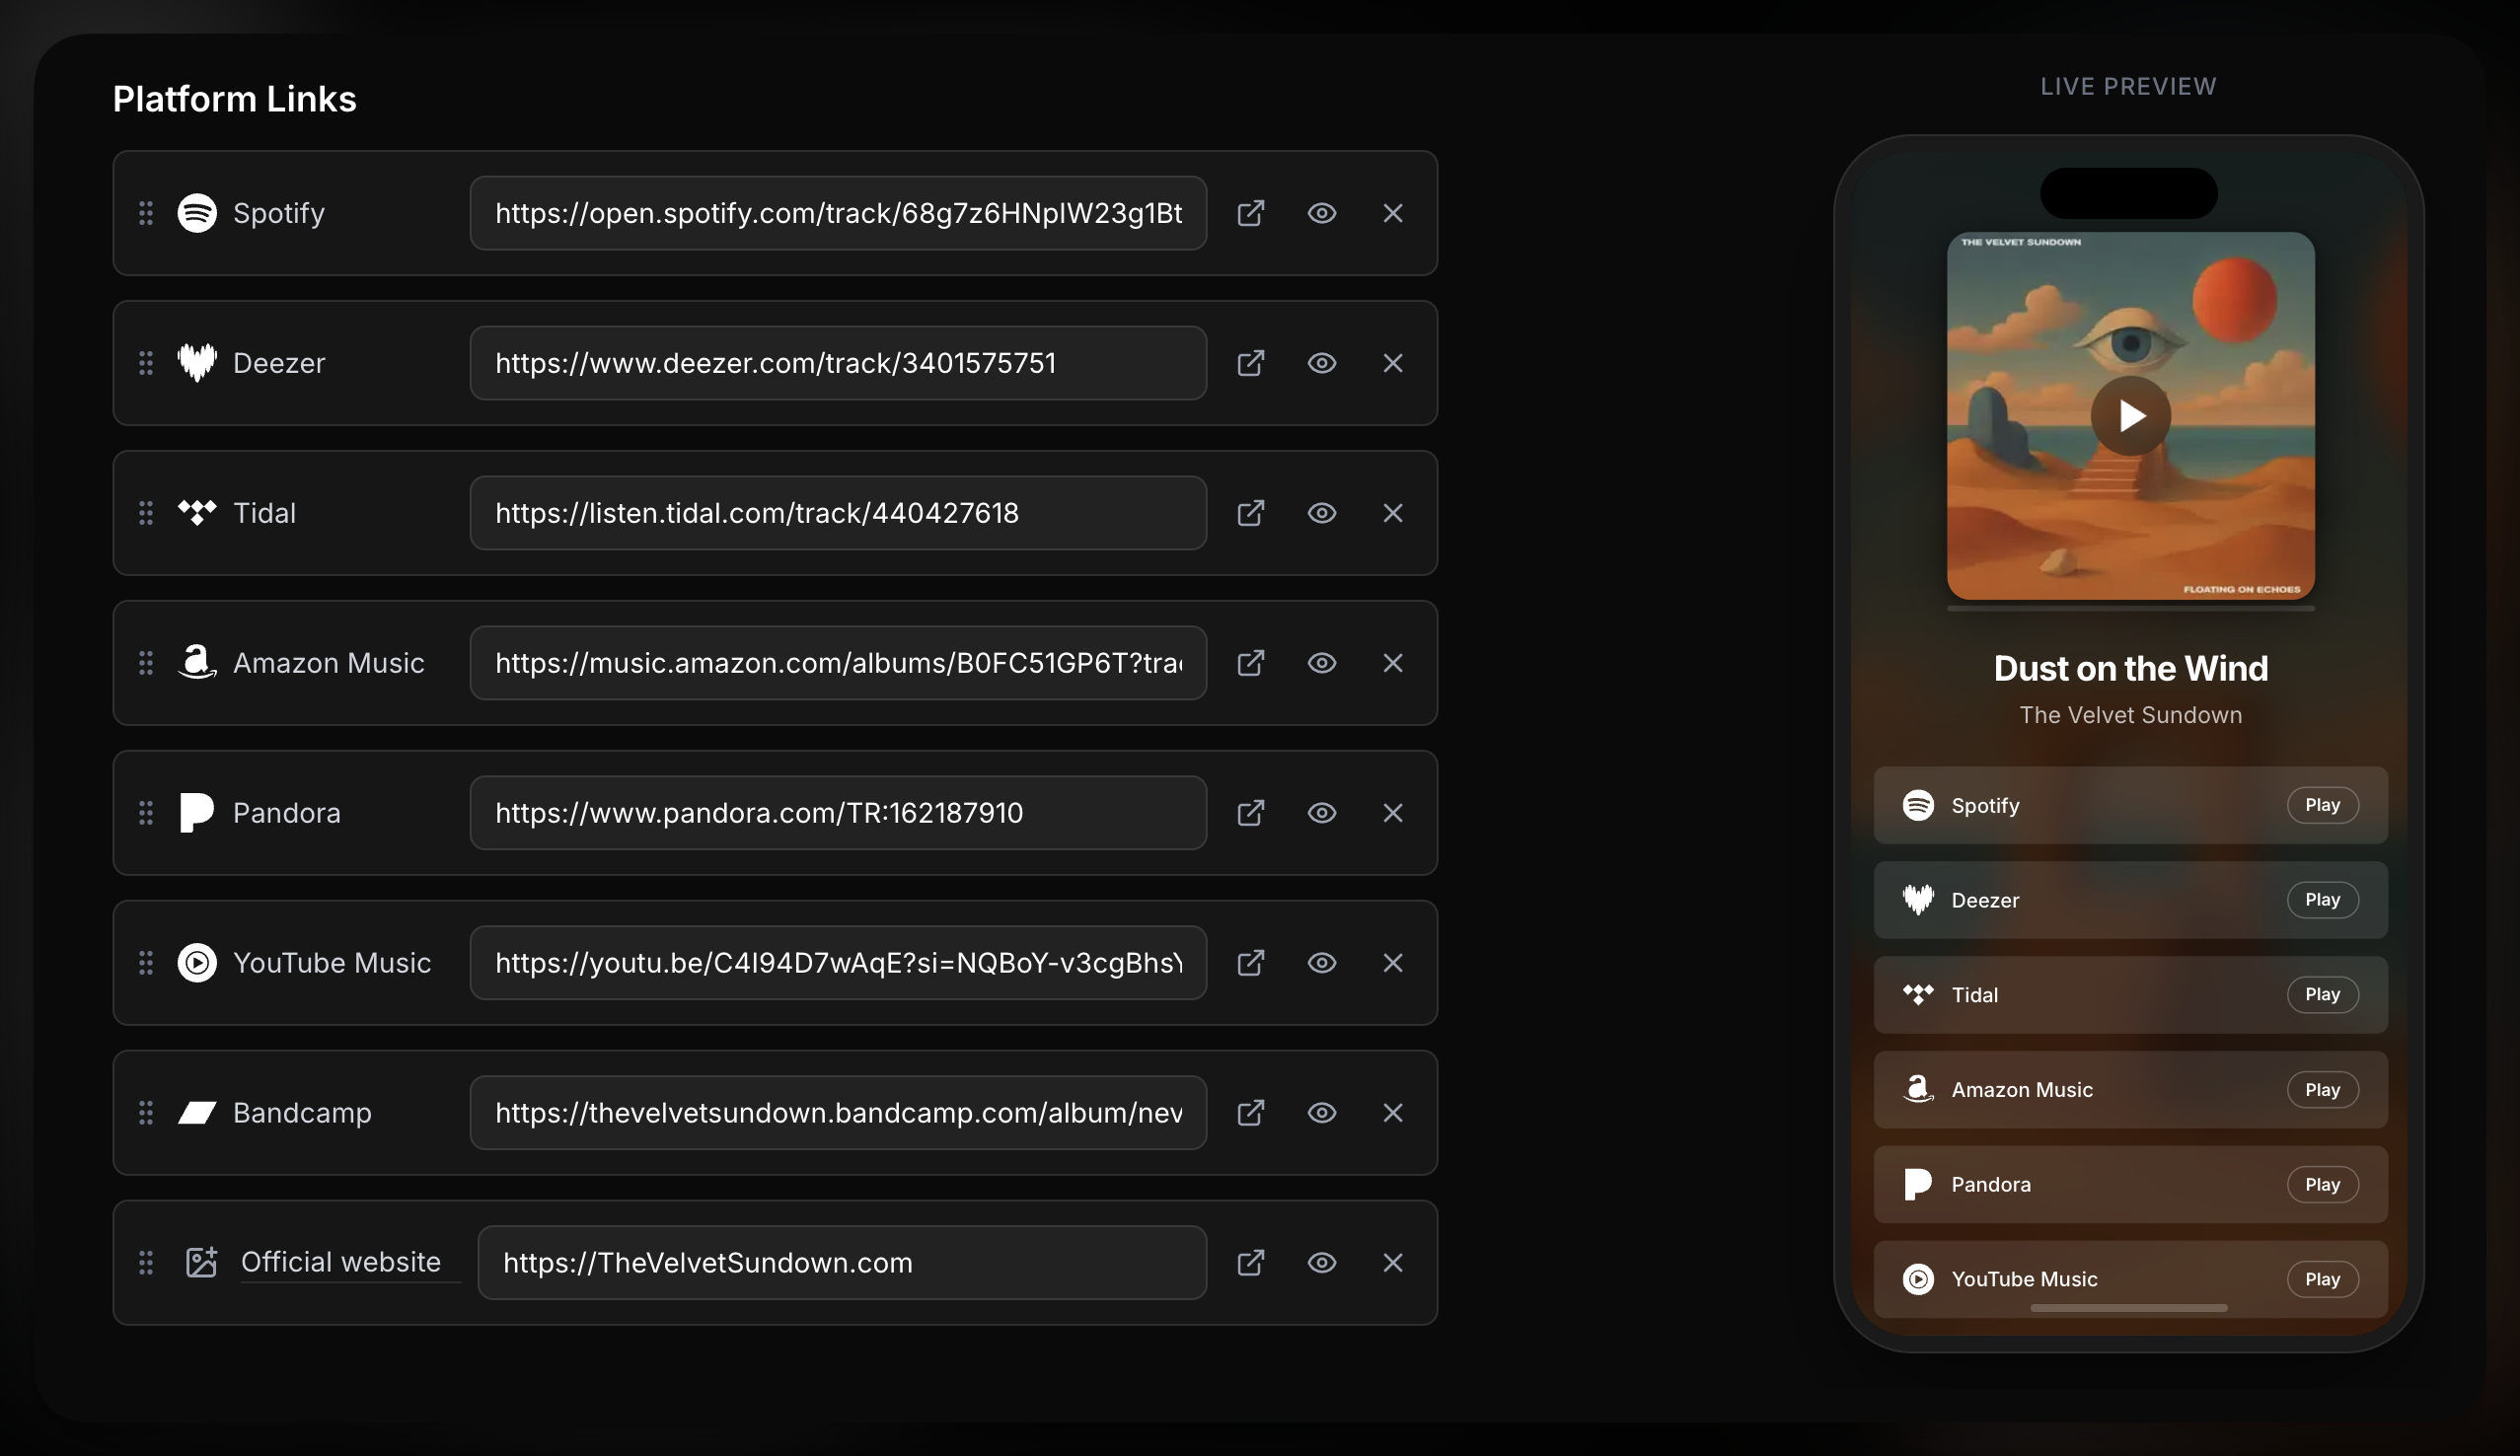Open the Tidal URL in a new tab
2520x1456 pixels.
pyautogui.click(x=1251, y=513)
